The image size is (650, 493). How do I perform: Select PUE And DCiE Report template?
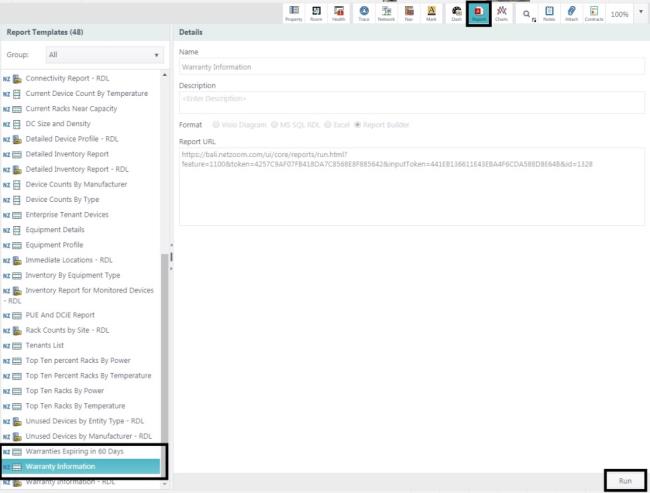60,314
